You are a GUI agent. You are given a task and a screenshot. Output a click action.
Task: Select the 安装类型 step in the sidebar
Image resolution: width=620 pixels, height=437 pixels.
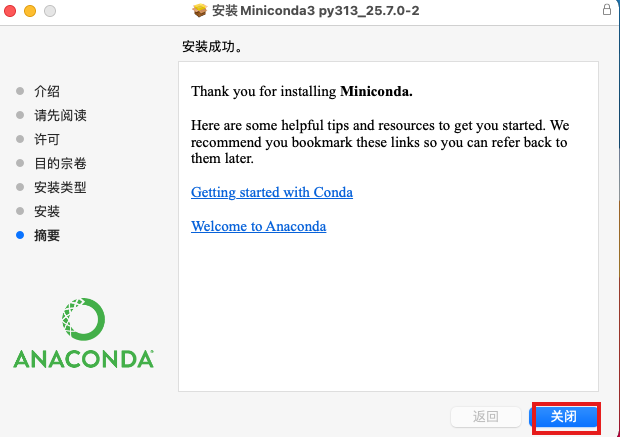60,187
